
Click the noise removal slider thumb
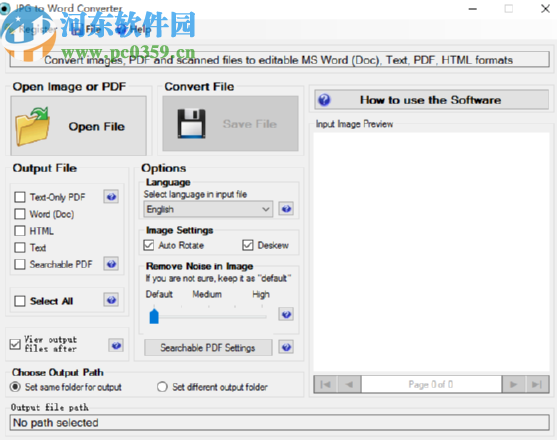(x=154, y=316)
